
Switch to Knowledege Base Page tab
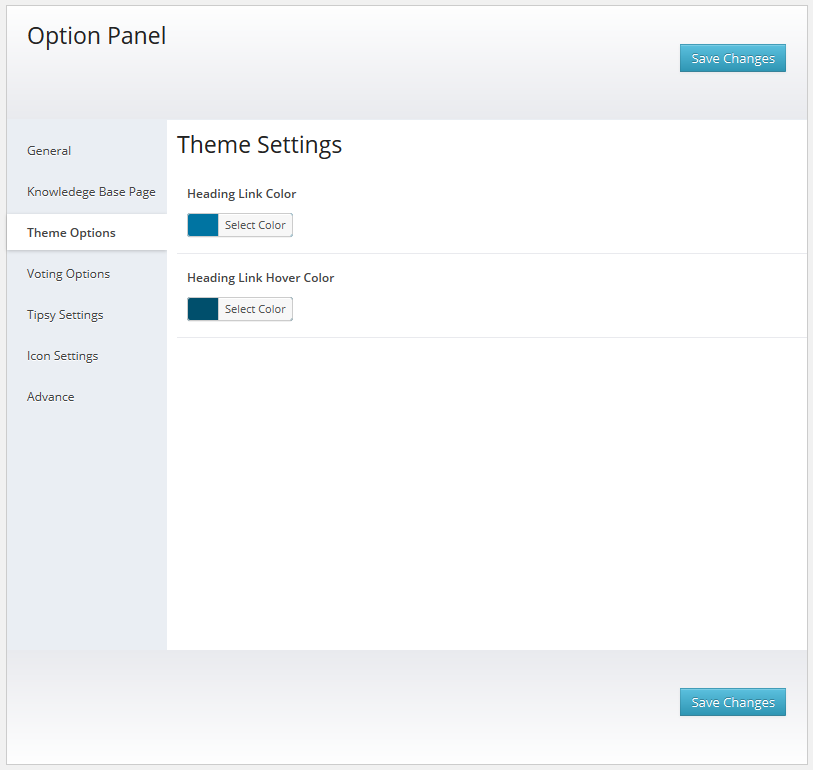(91, 192)
